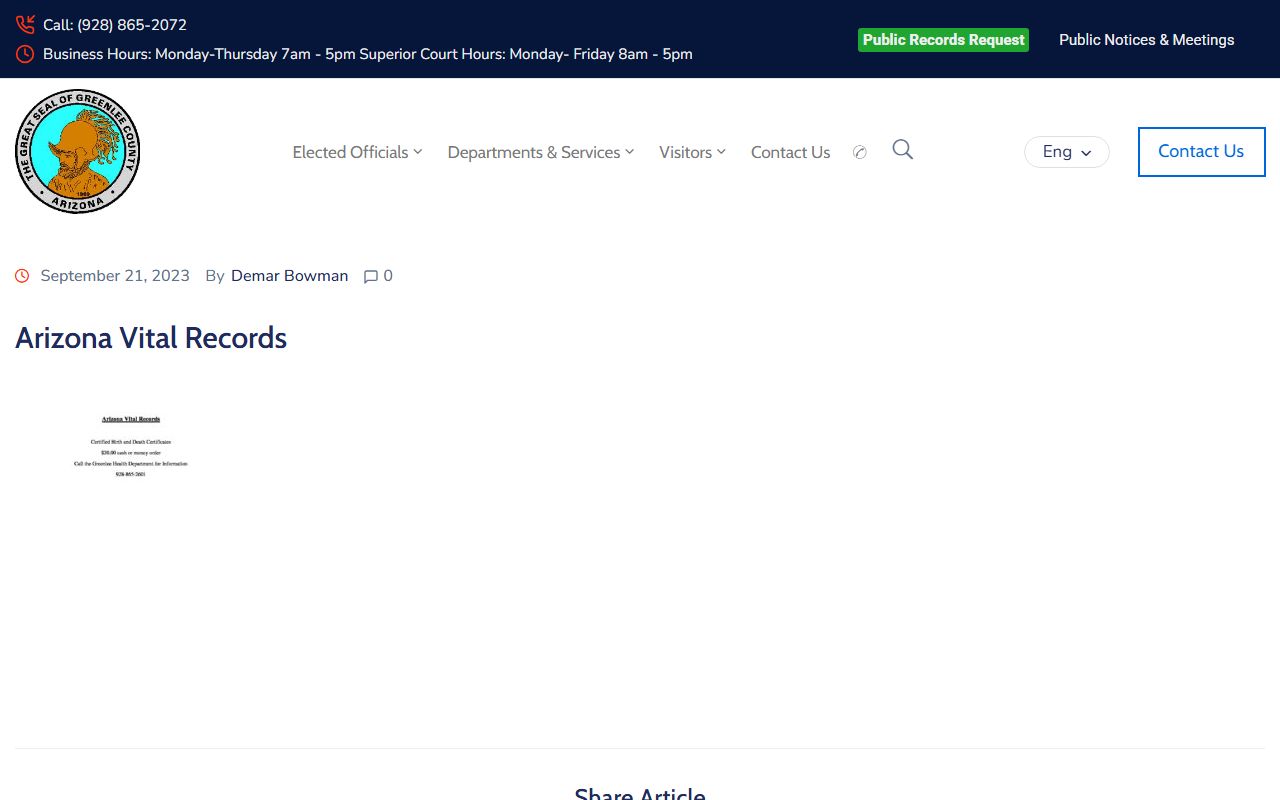Open the Eng language dropdown
The image size is (1280, 800).
(x=1067, y=152)
